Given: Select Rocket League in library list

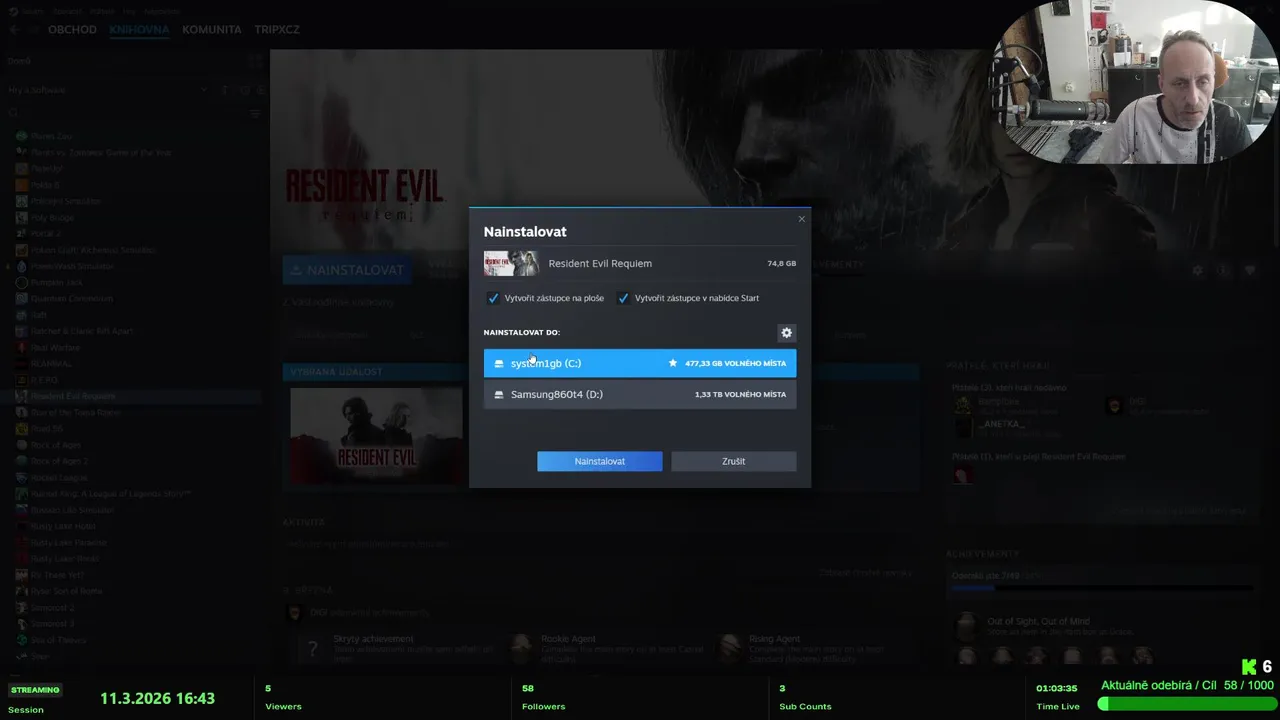Looking at the screenshot, I should (x=59, y=477).
